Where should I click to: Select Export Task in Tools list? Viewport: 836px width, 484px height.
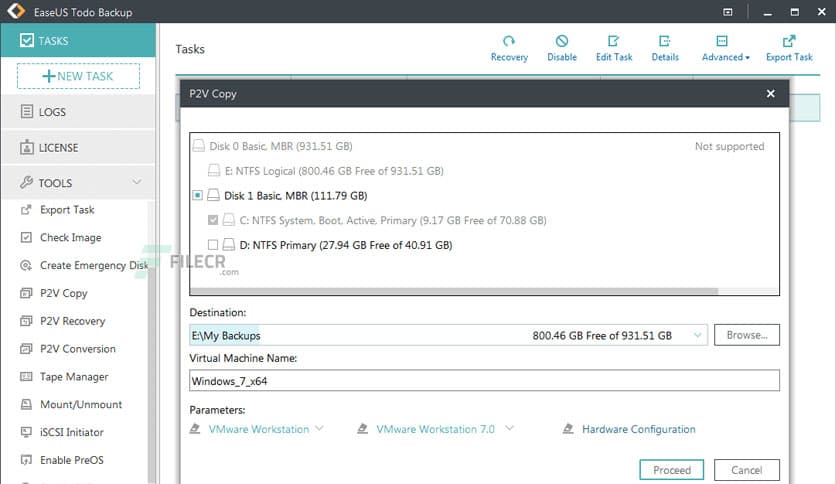coord(67,210)
